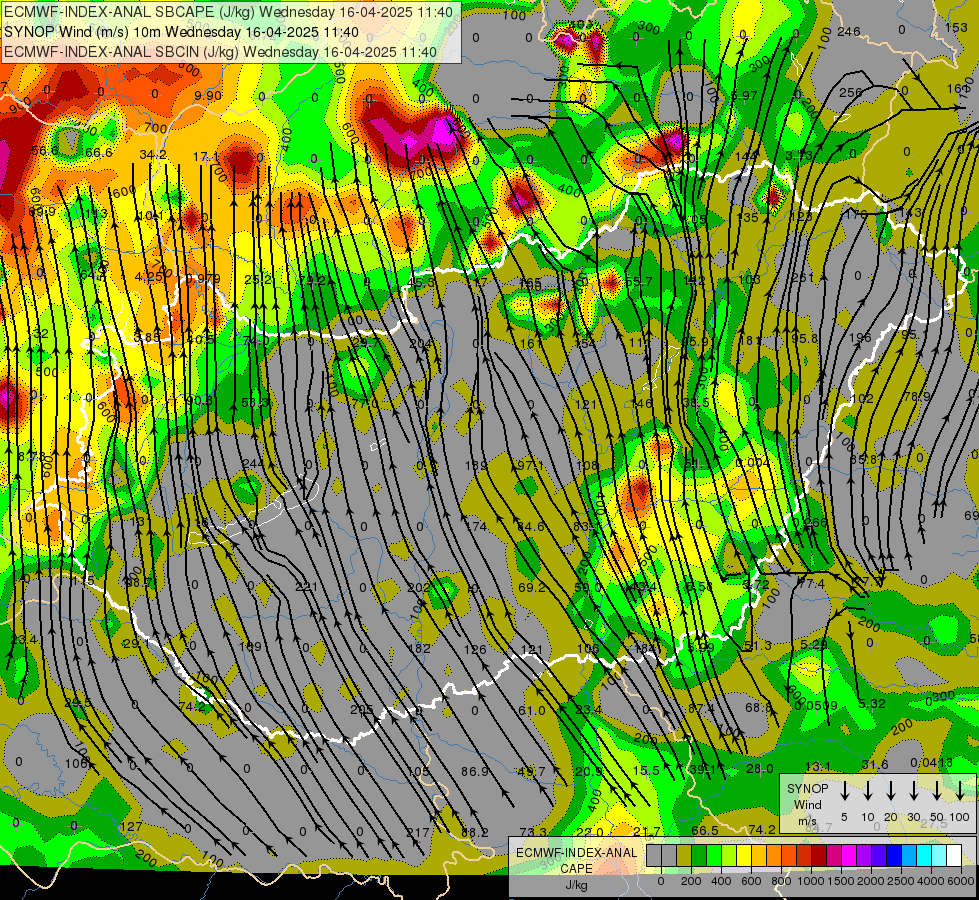Image resolution: width=979 pixels, height=900 pixels.
Task: Select the dark green swatch in the CAPE legend
Action: pos(699,855)
